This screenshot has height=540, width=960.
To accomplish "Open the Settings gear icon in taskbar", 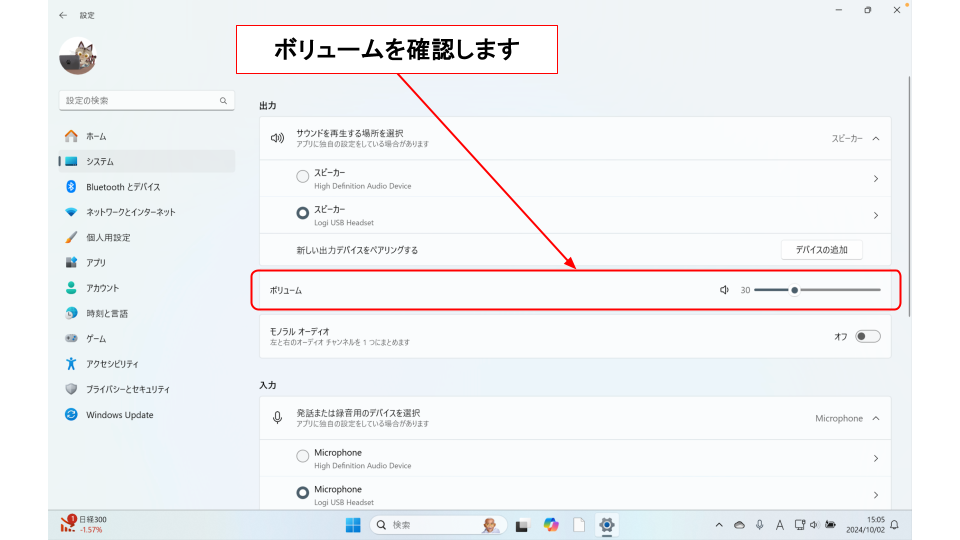I will (607, 525).
